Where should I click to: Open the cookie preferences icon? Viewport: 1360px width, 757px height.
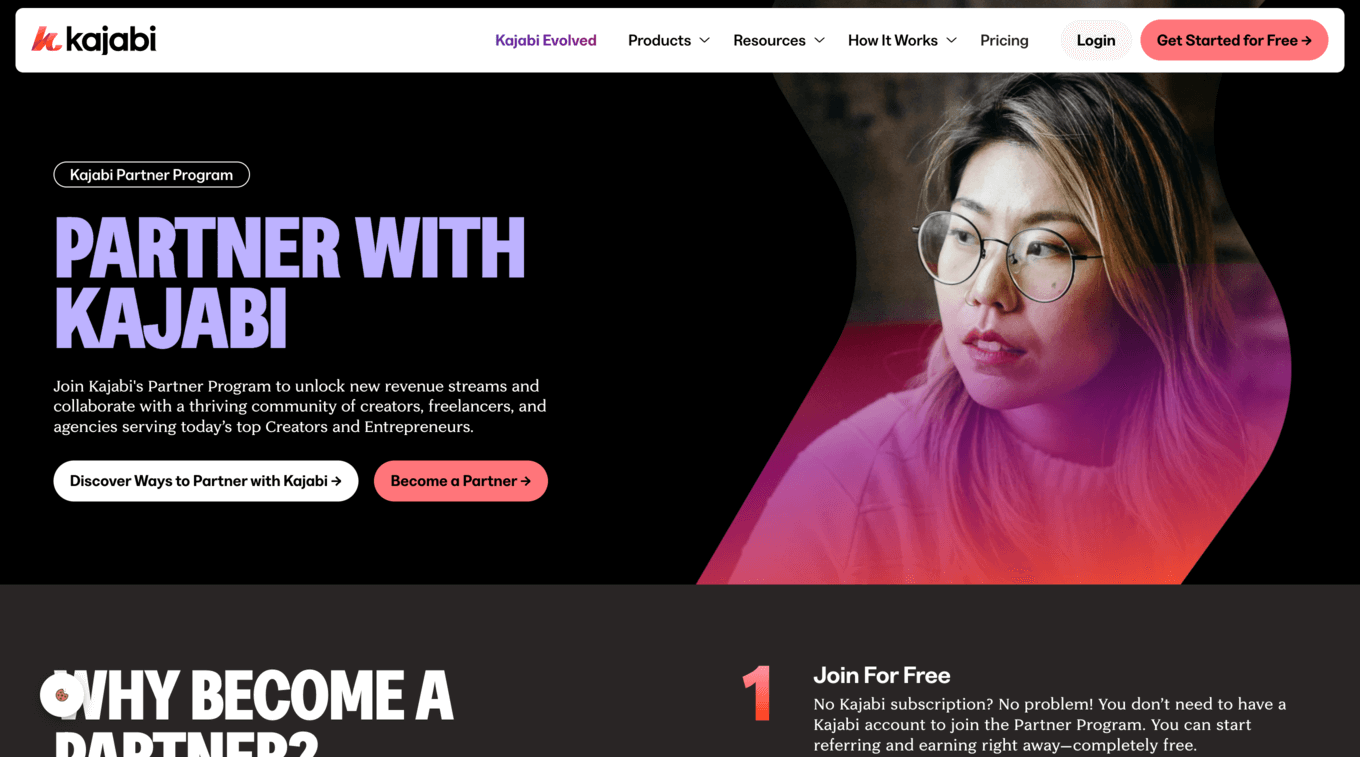[62, 695]
